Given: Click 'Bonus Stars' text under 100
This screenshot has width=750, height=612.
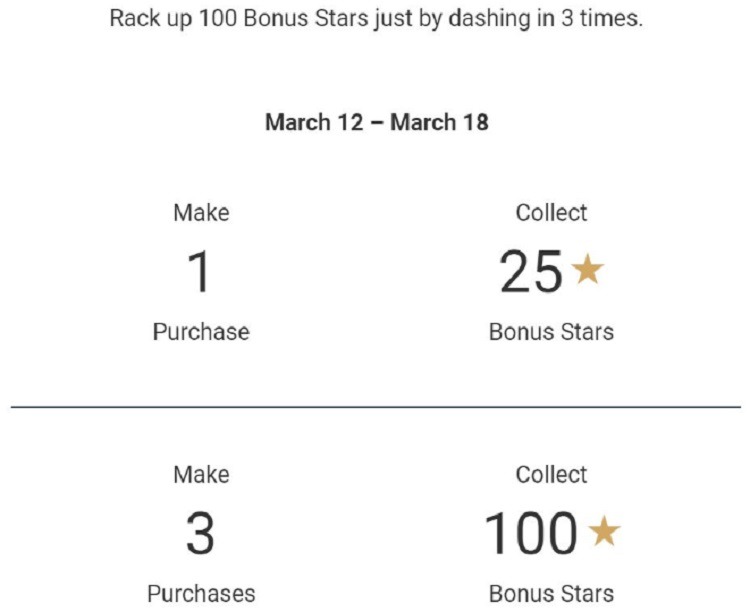Looking at the screenshot, I should tap(551, 594).
